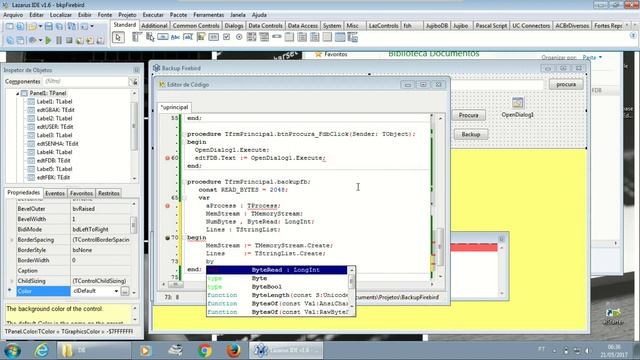This screenshot has height=360, width=640.
Task: Pick the TButton component icon
Action: pyautogui.click(x=162, y=38)
